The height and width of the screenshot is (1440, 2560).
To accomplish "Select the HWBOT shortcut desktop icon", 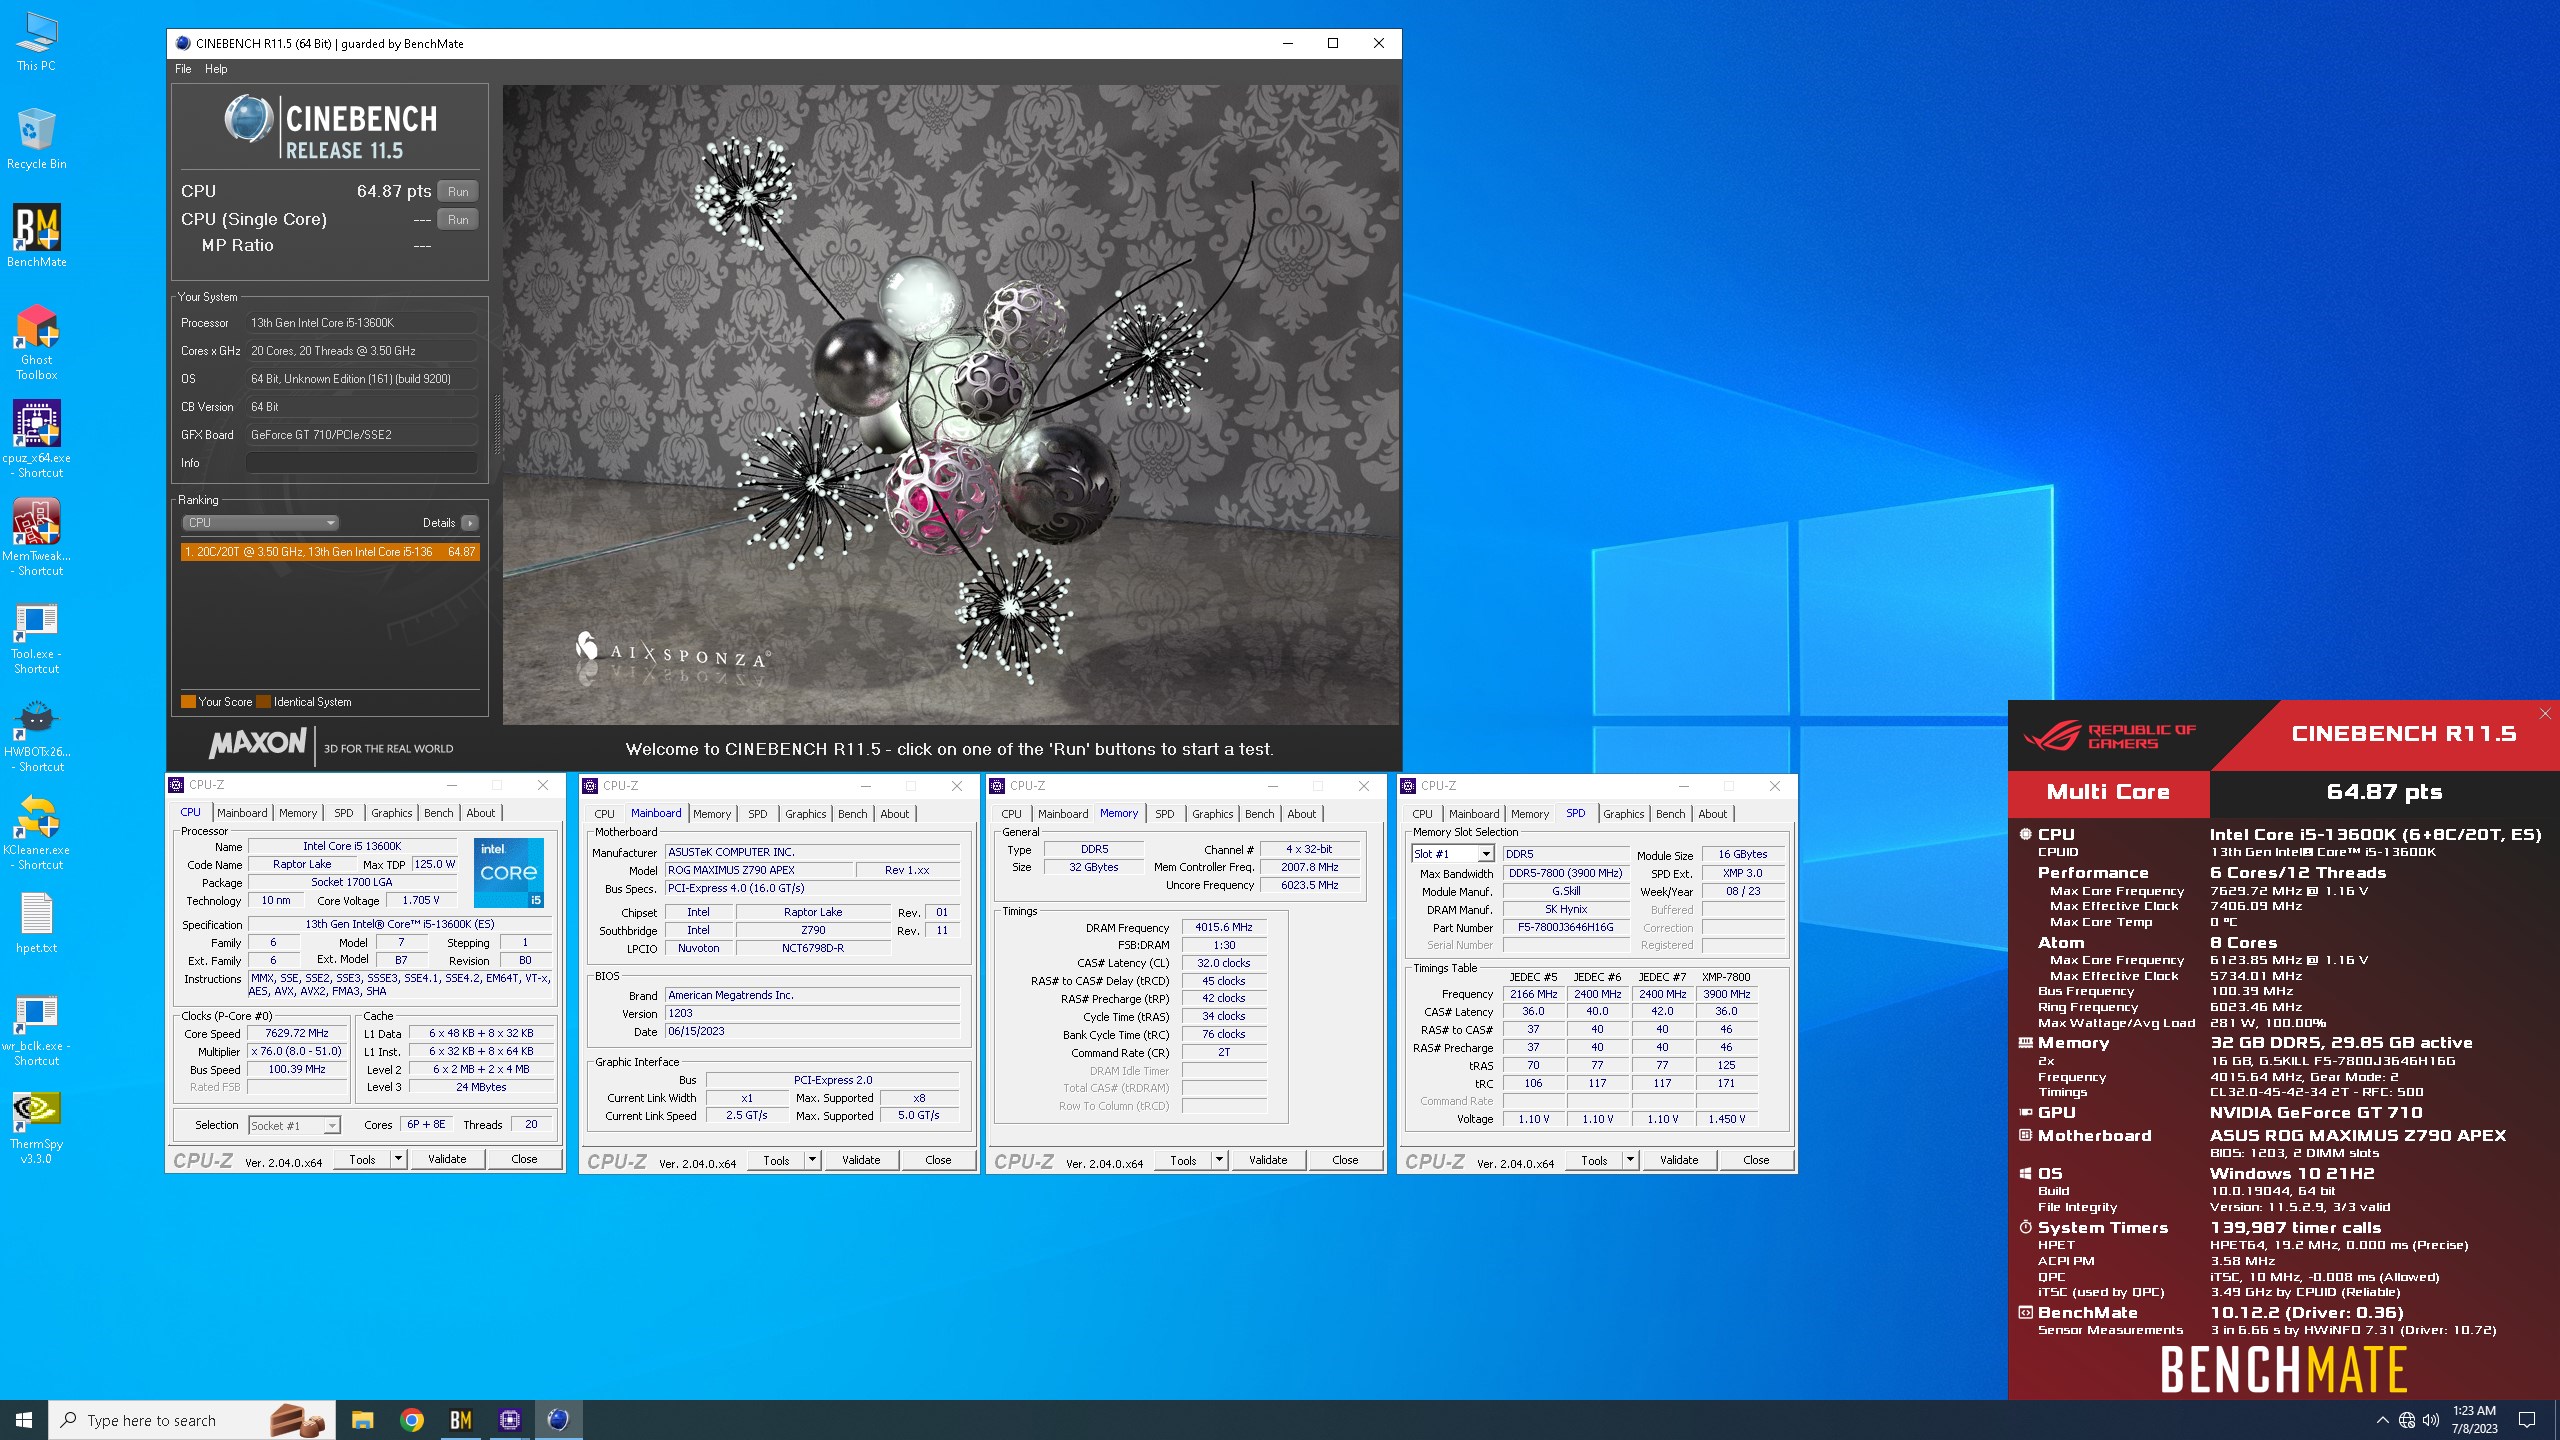I will [x=36, y=734].
